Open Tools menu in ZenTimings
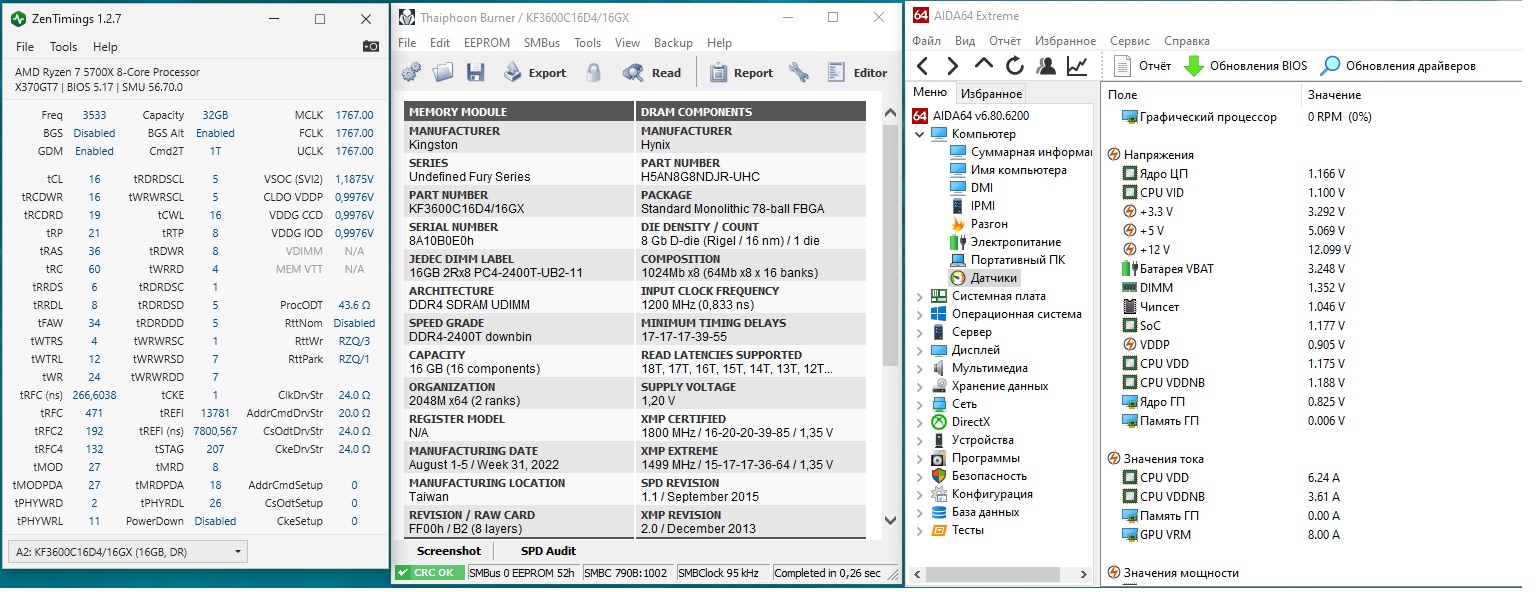 click(63, 47)
